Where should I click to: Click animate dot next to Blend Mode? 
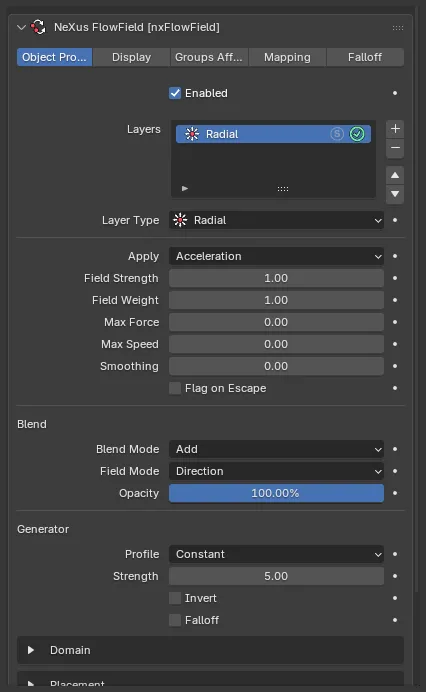tap(395, 449)
